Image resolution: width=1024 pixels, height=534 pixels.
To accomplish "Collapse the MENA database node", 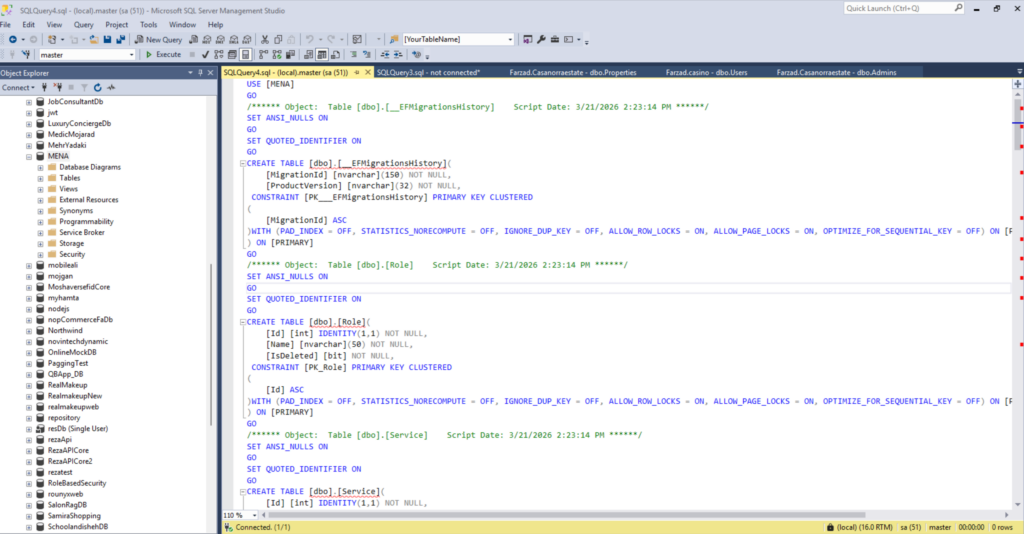I will coord(29,157).
